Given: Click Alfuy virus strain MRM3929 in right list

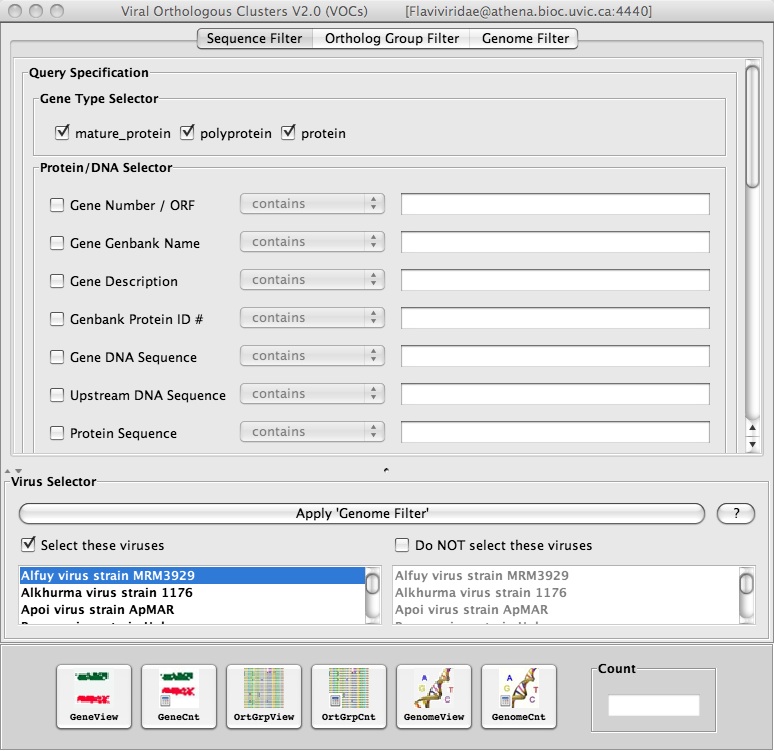Looking at the screenshot, I should (566, 576).
